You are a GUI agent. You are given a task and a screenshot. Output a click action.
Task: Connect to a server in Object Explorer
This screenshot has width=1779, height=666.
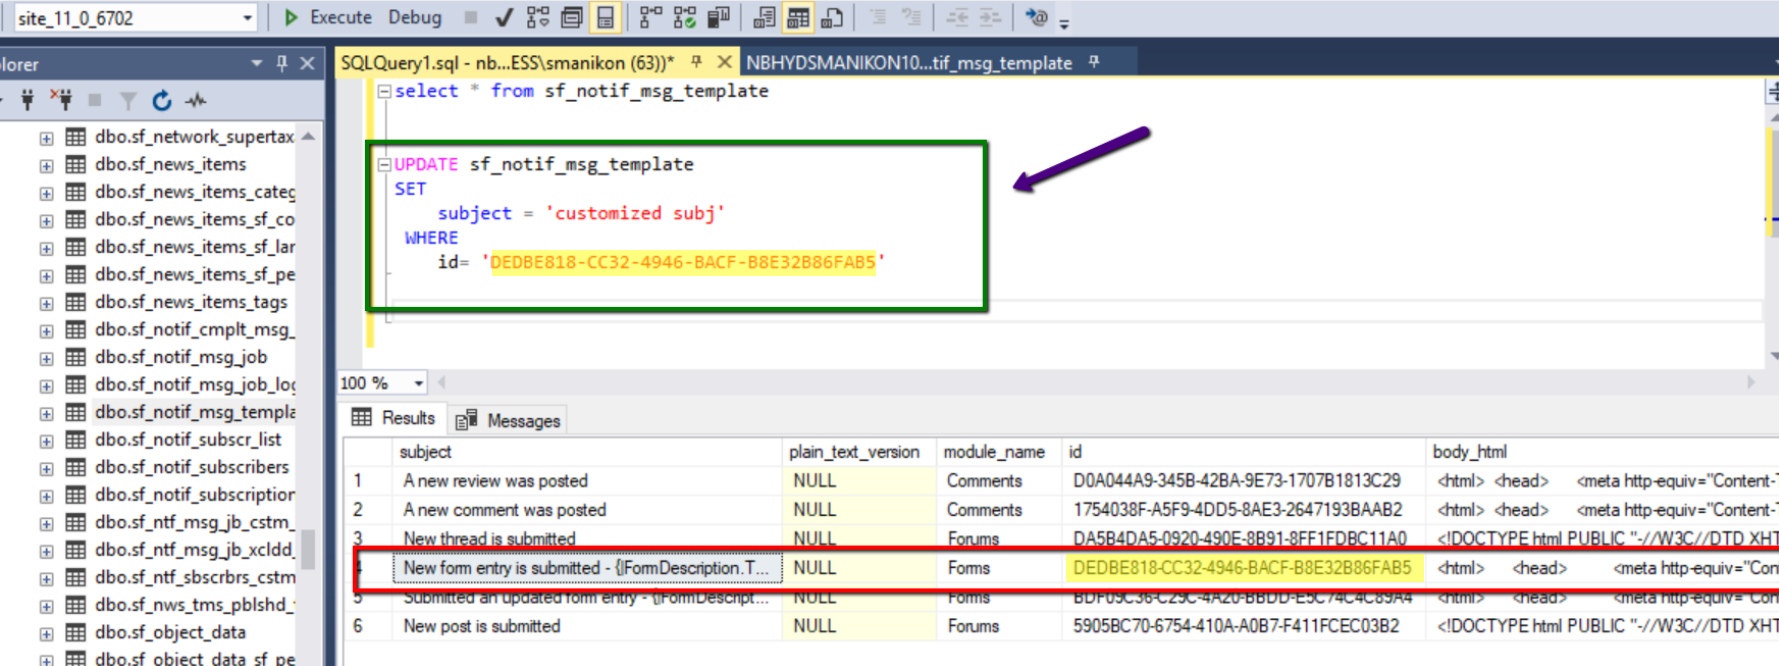27,100
